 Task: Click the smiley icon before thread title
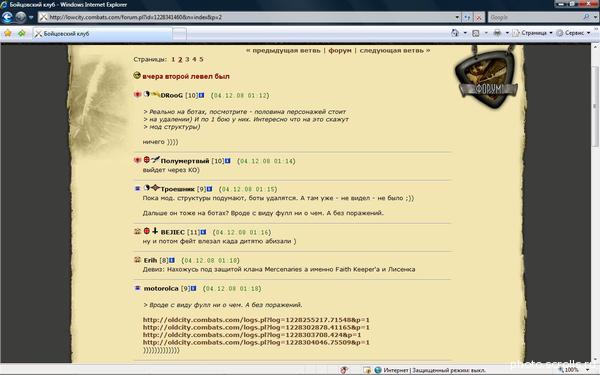pyautogui.click(x=137, y=75)
